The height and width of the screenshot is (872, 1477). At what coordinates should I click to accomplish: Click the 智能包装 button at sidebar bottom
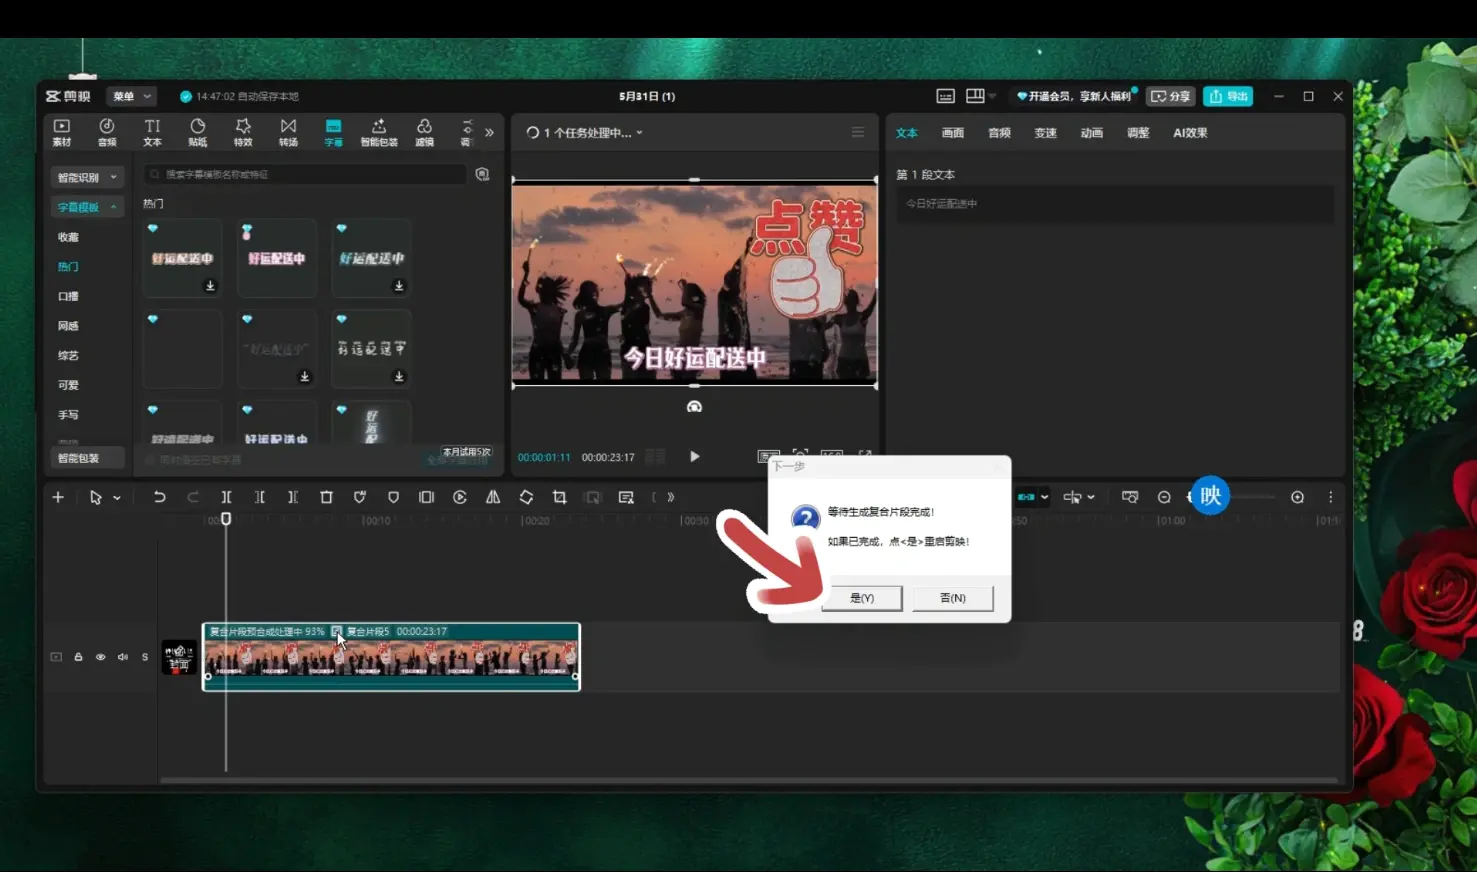[x=87, y=458]
